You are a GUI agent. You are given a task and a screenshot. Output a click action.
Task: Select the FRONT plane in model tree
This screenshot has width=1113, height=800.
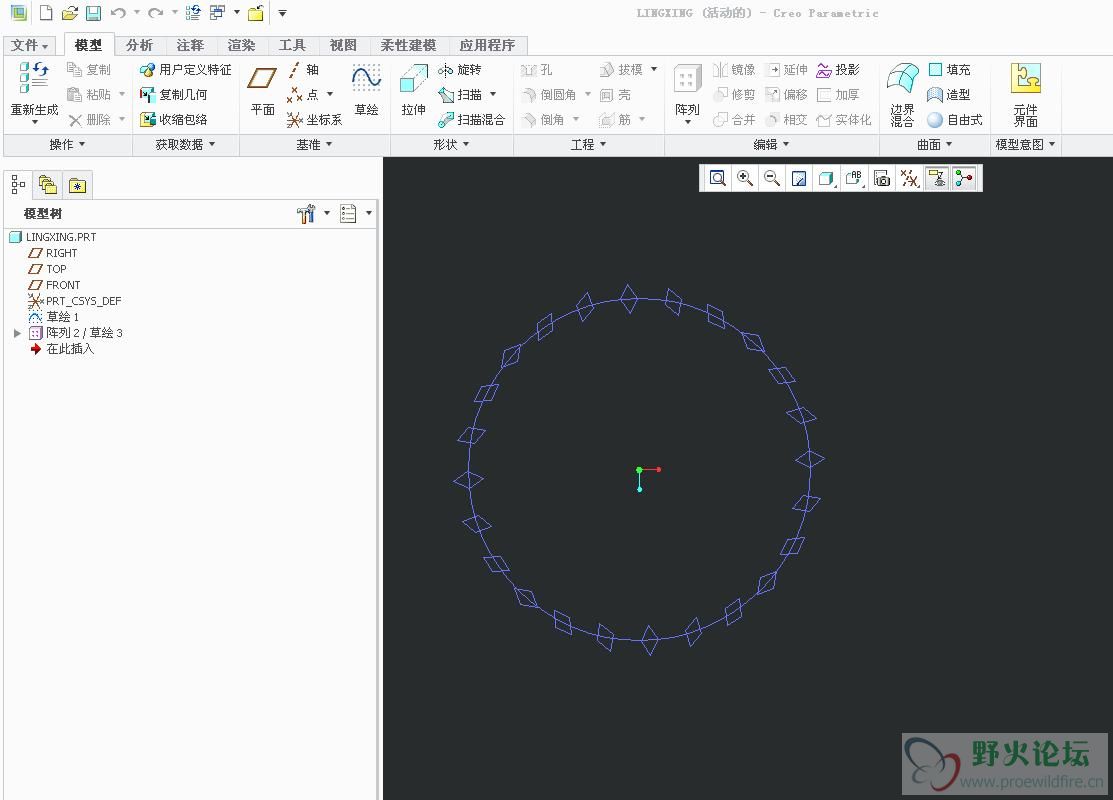point(63,285)
